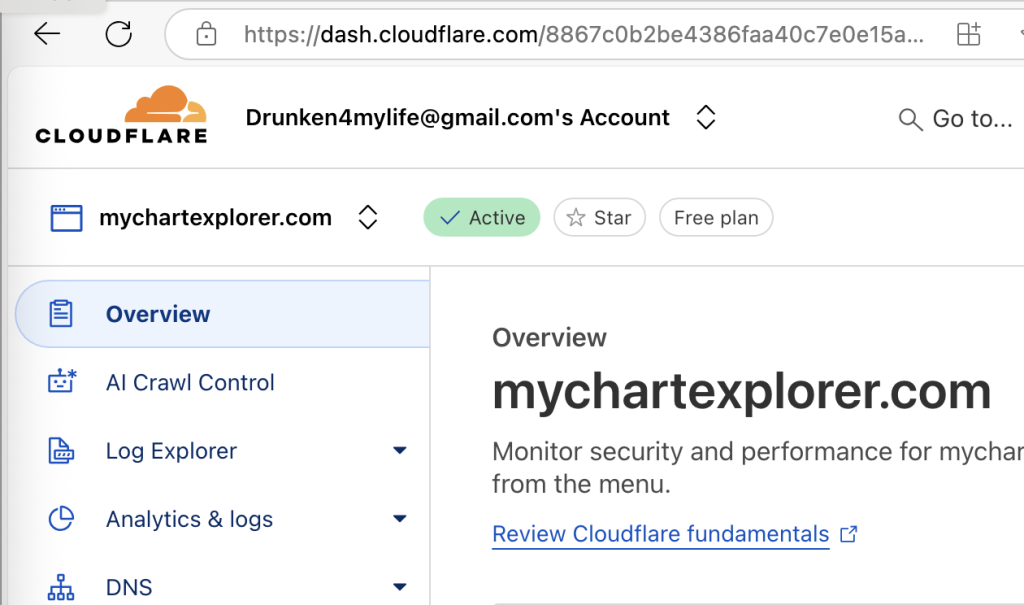Click the padlock site info icon
Image resolution: width=1024 pixels, height=605 pixels.
206,35
